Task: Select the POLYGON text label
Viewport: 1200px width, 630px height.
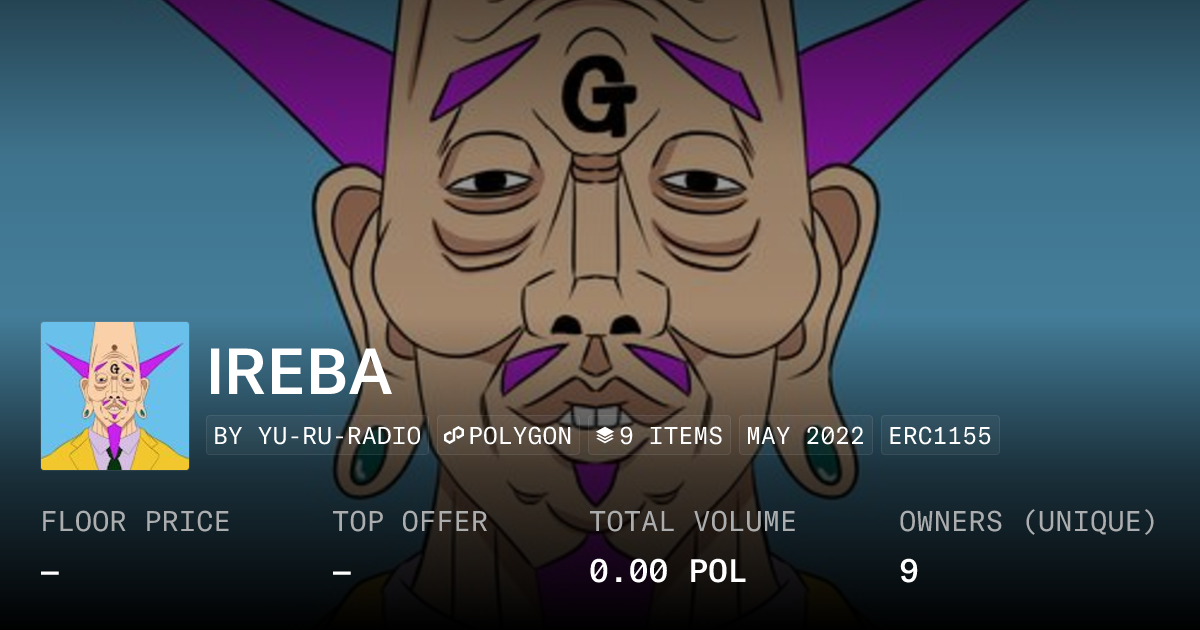Action: click(520, 436)
